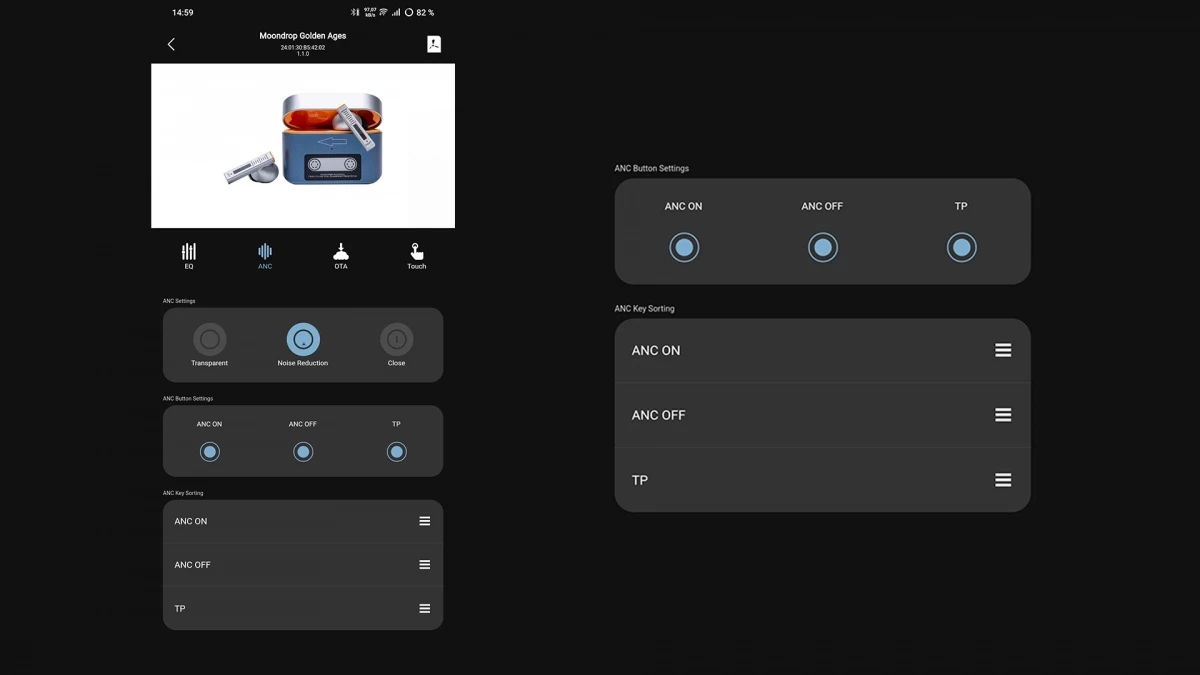Grab TP reorder handle in phone app
Viewport: 1200px width, 675px height.
click(425, 609)
